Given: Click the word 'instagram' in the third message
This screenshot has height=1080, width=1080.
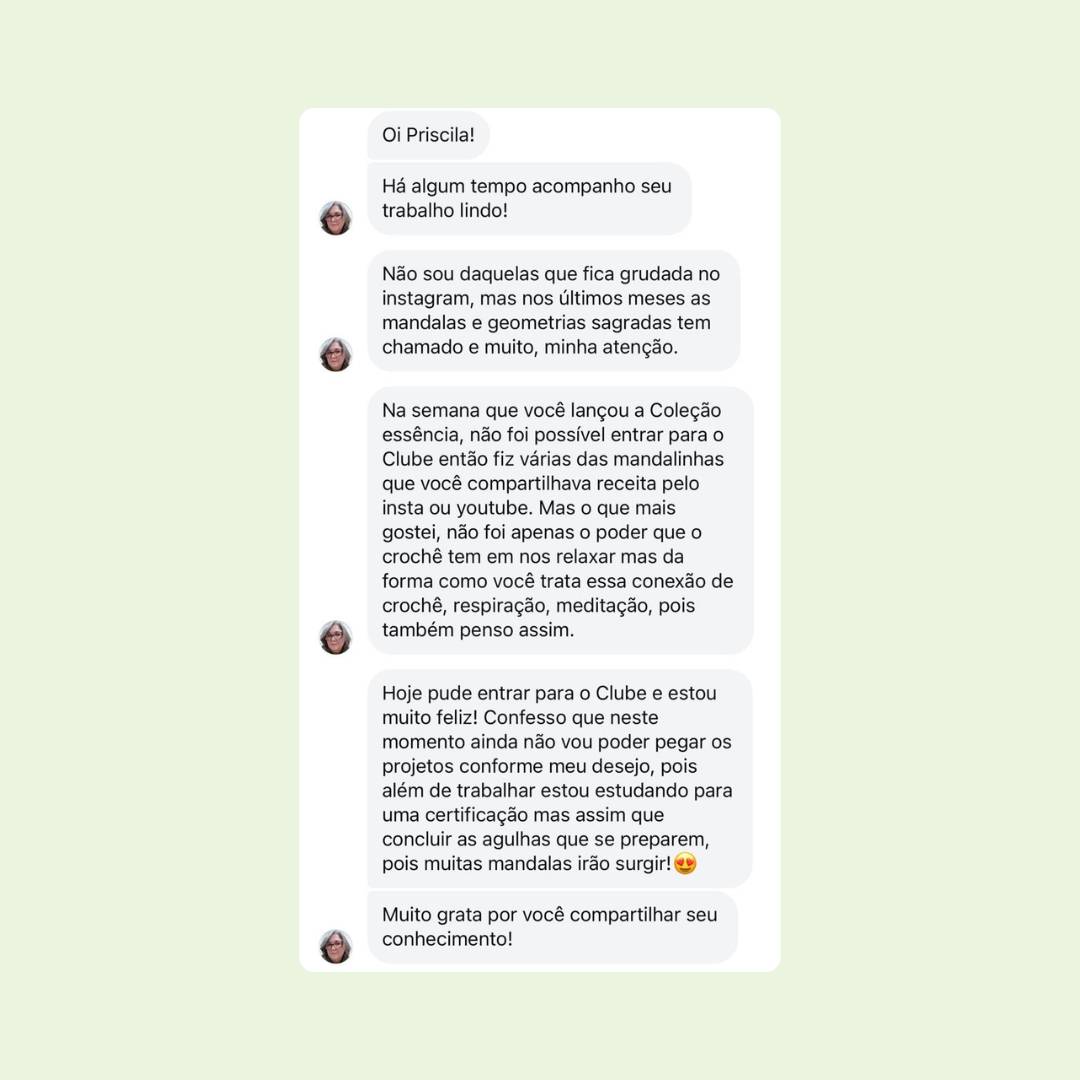Looking at the screenshot, I should 426,299.
